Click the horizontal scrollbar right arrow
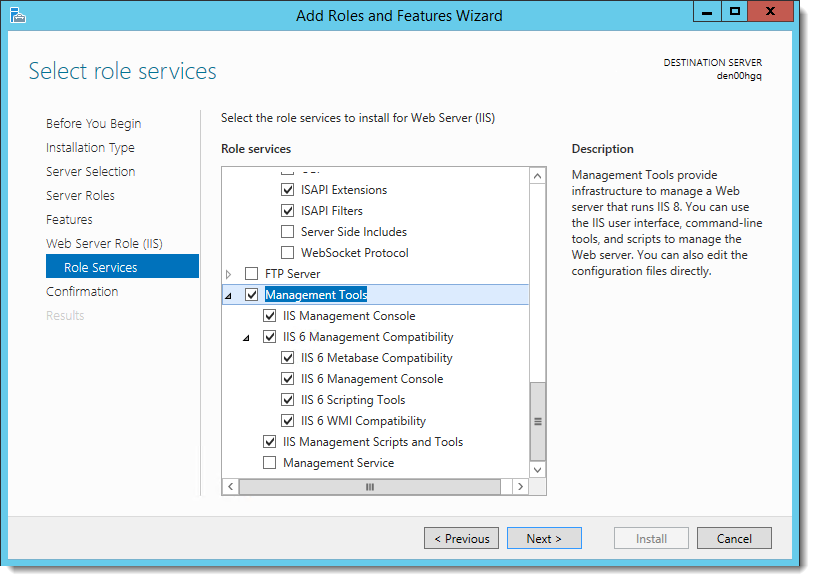815x581 pixels. coord(519,487)
